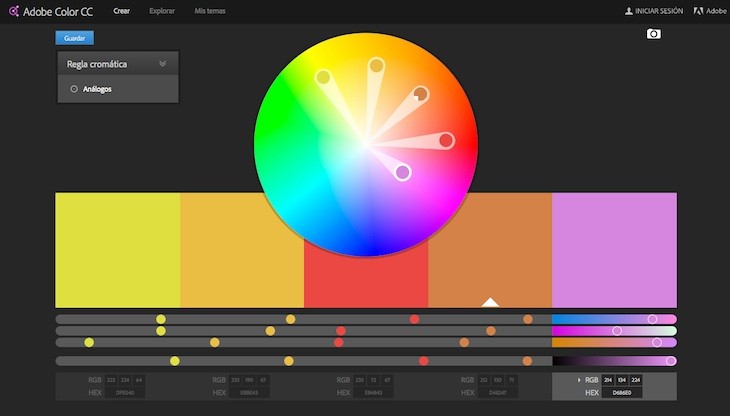Click gold knob on first slider row
Viewport: 730px width, 416px height.
291,319
